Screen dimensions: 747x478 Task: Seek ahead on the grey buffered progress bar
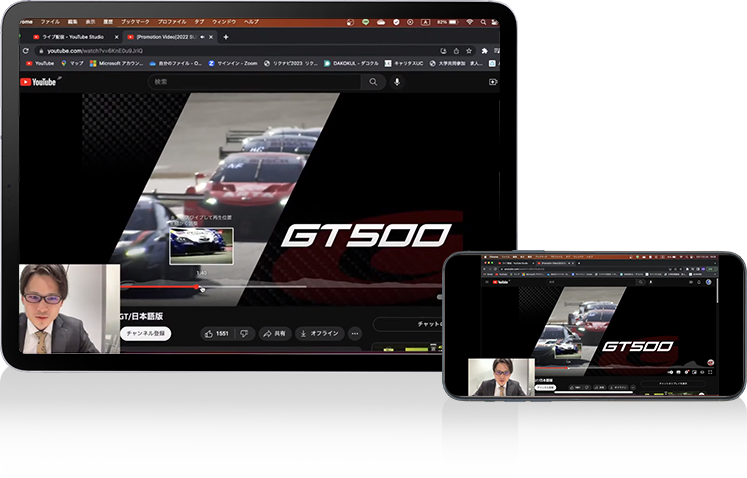tap(252, 286)
